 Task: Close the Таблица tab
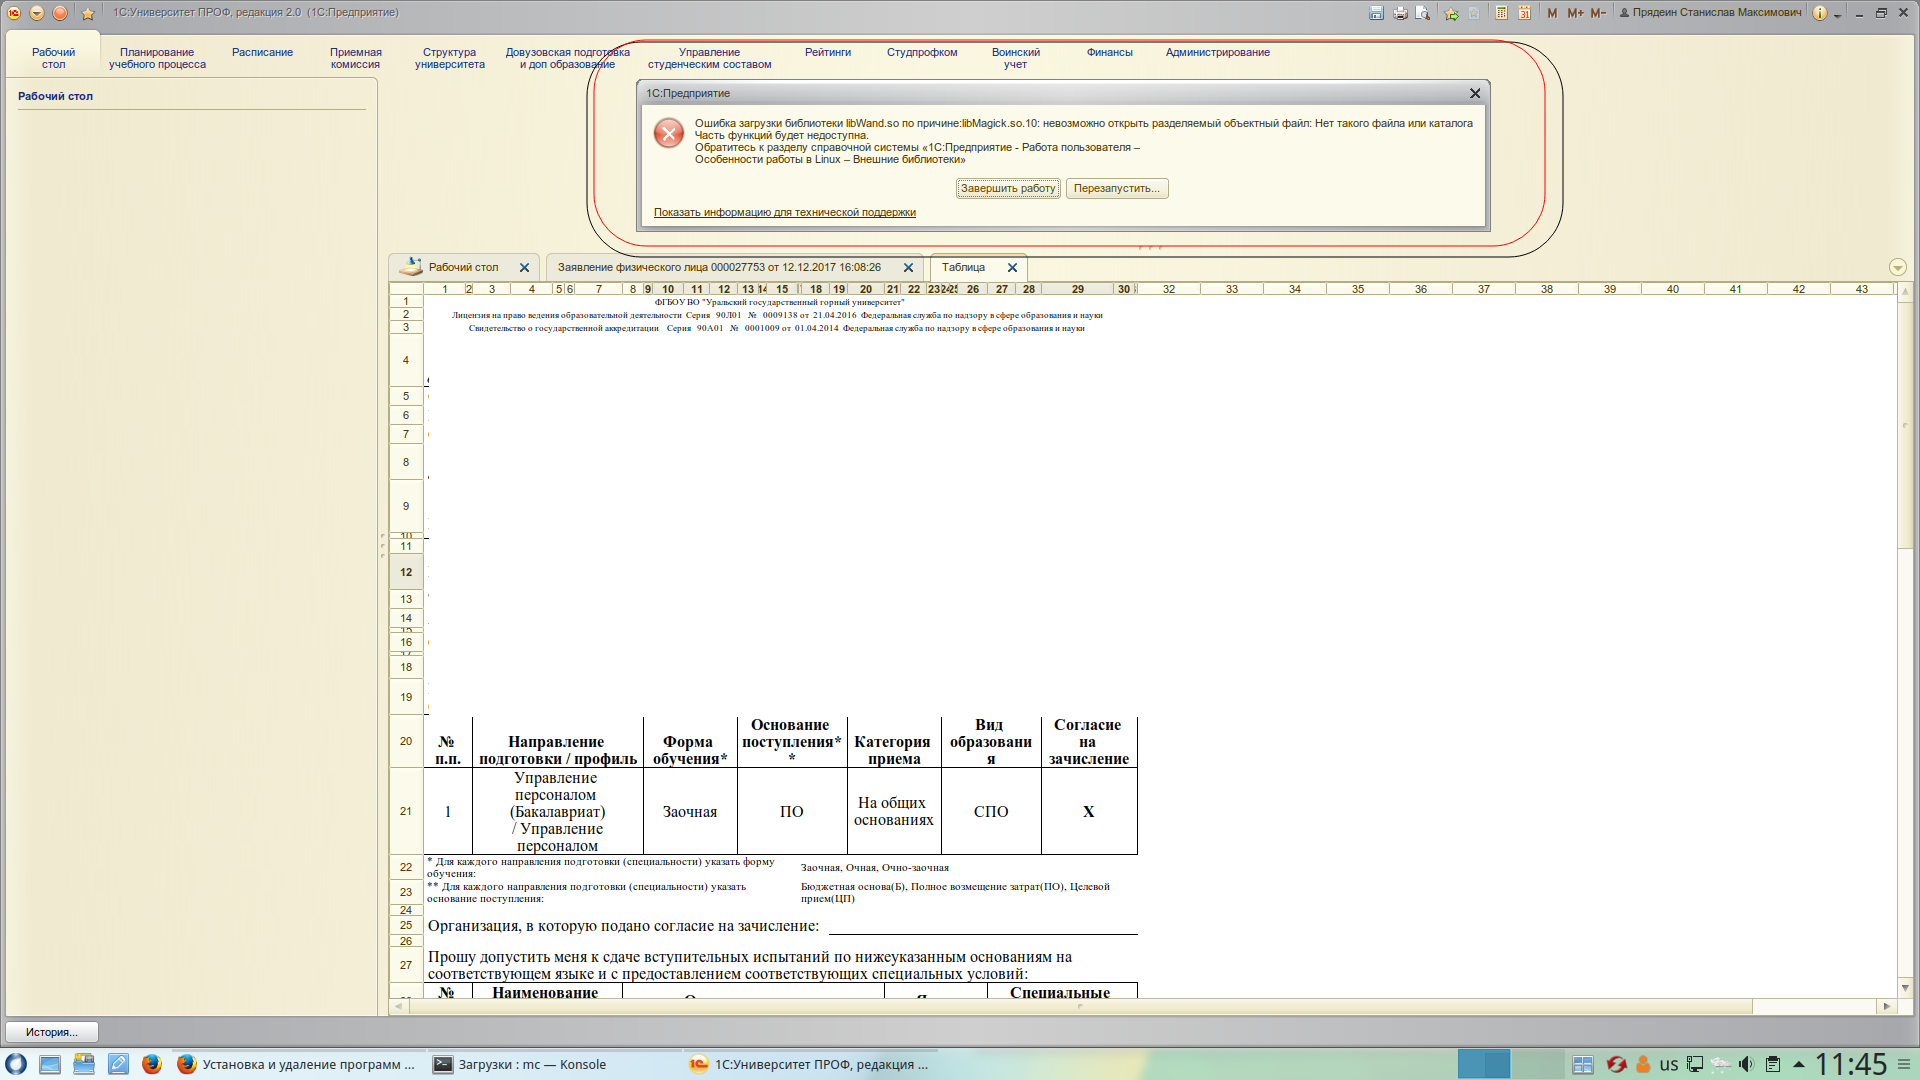(x=1012, y=268)
